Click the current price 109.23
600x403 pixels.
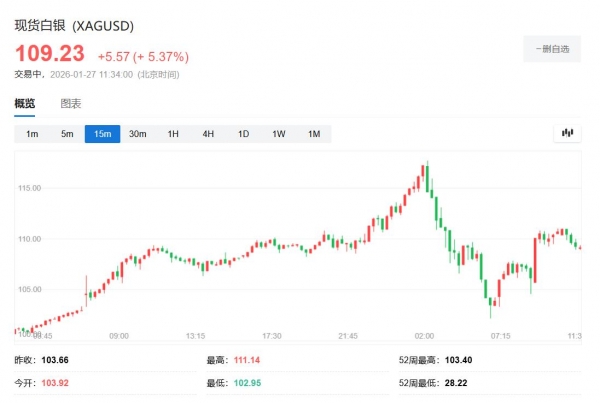49,53
